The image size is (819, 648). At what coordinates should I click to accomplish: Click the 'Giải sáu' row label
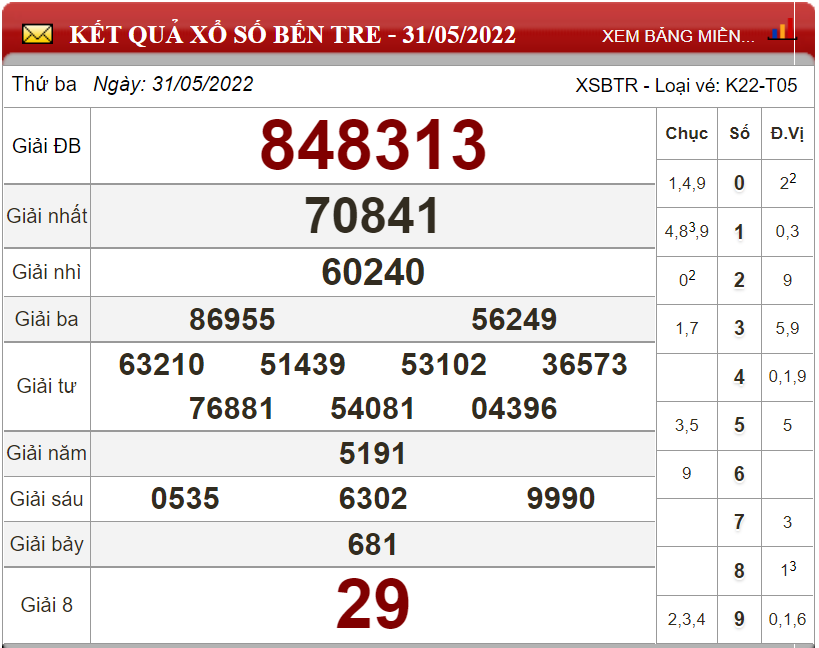46,499
